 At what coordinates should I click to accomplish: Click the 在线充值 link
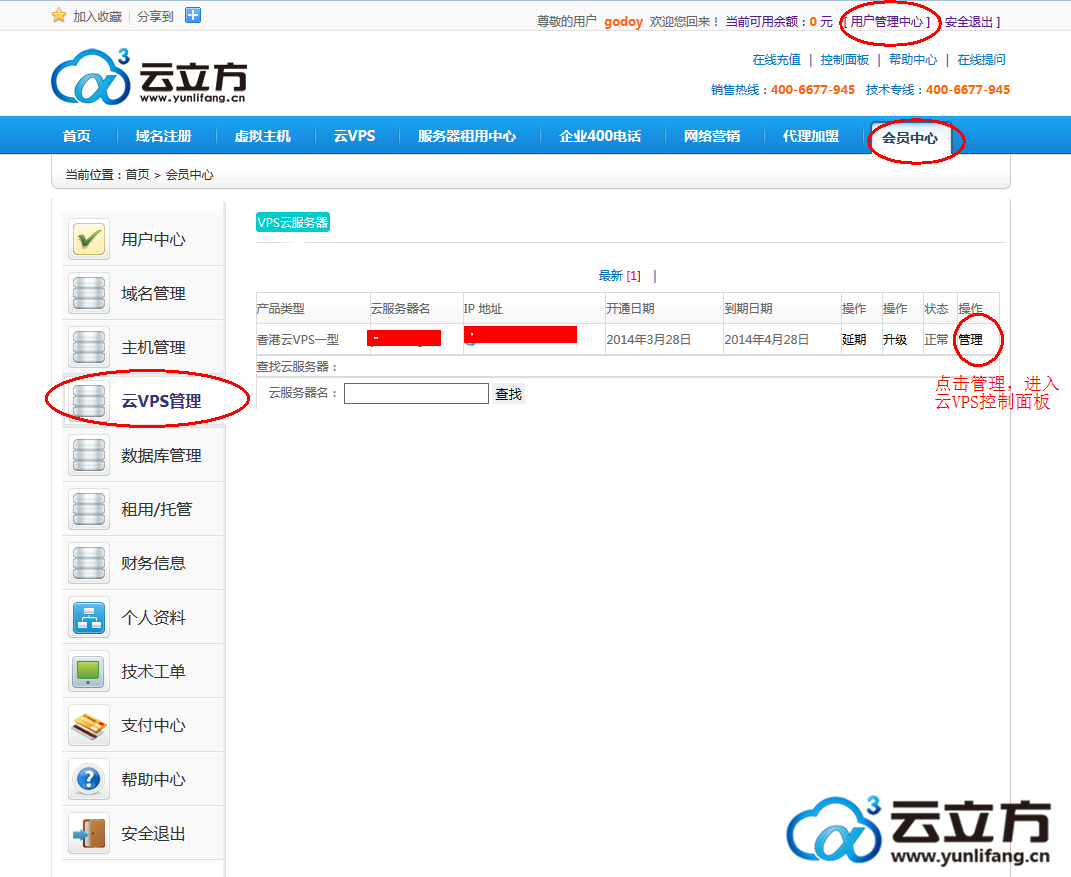pyautogui.click(x=776, y=59)
